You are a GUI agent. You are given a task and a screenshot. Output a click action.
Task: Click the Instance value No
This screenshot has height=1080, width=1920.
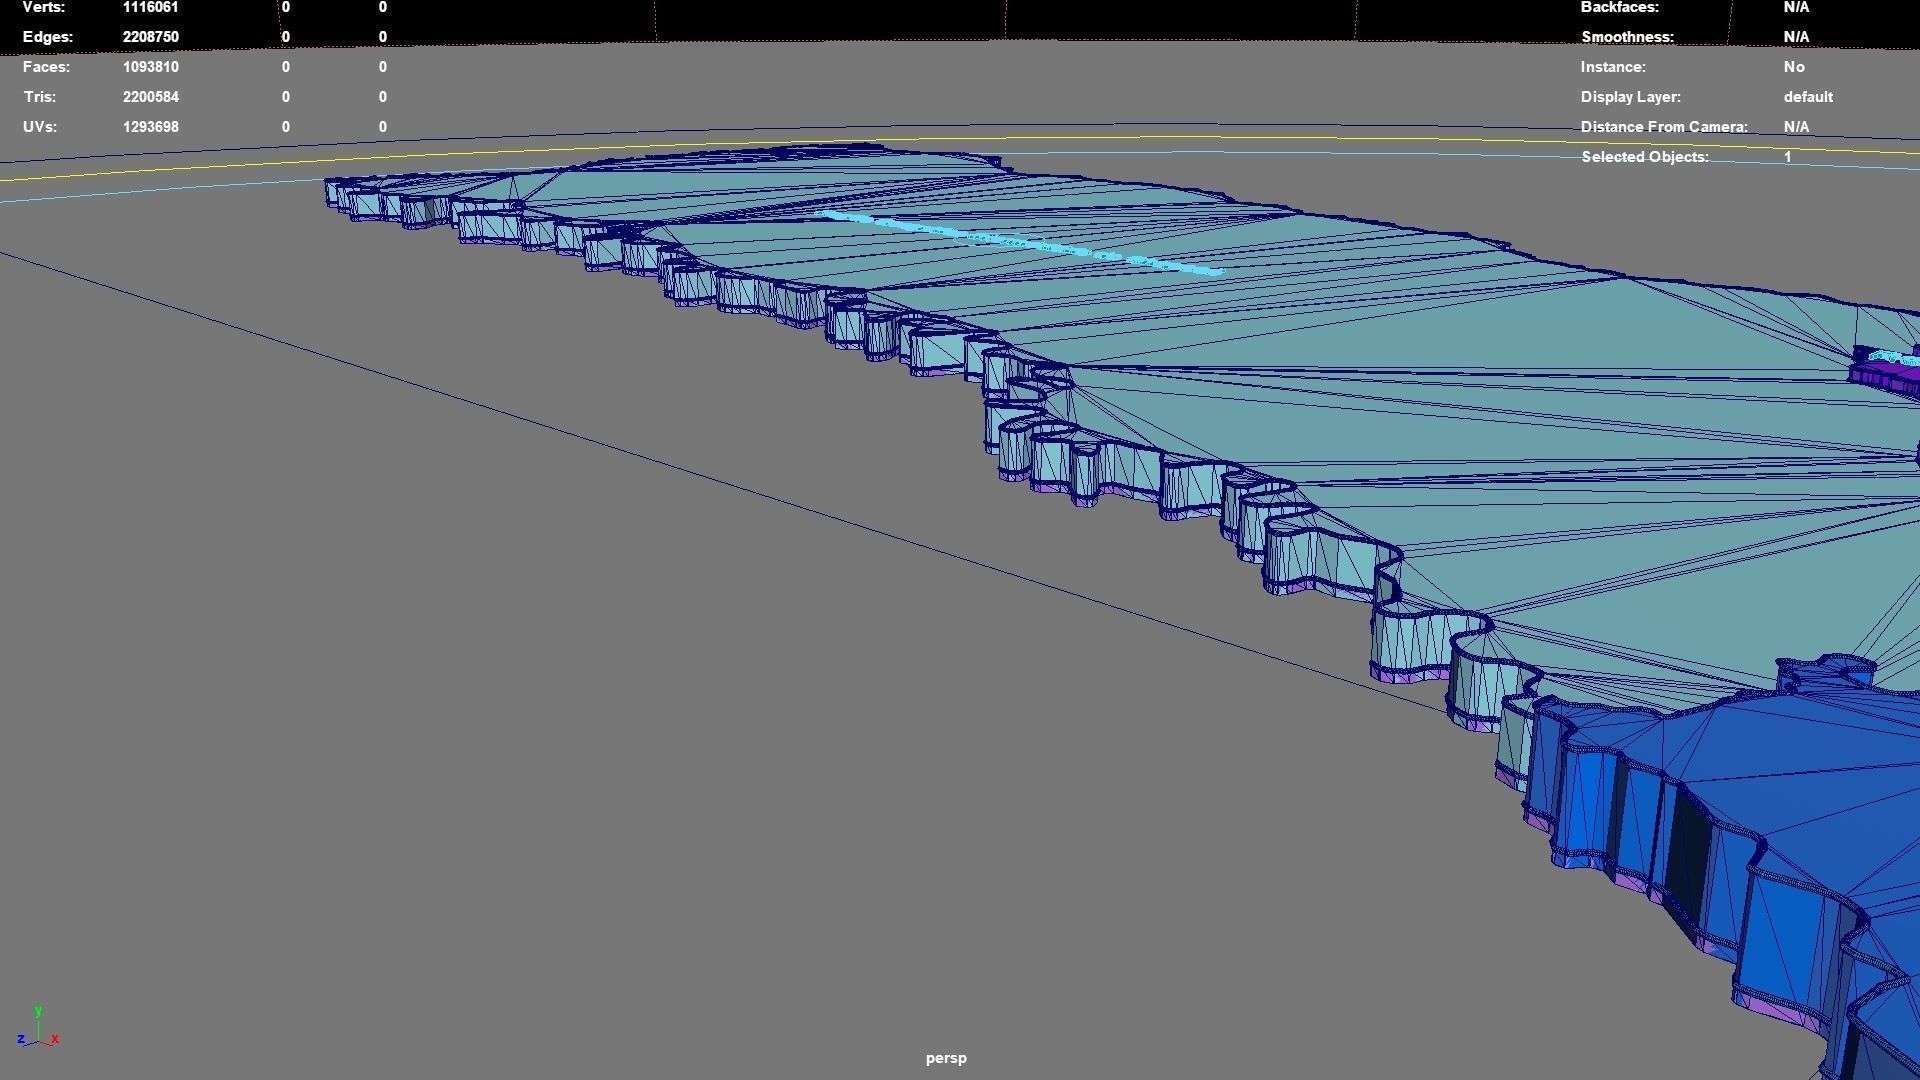(x=1794, y=67)
